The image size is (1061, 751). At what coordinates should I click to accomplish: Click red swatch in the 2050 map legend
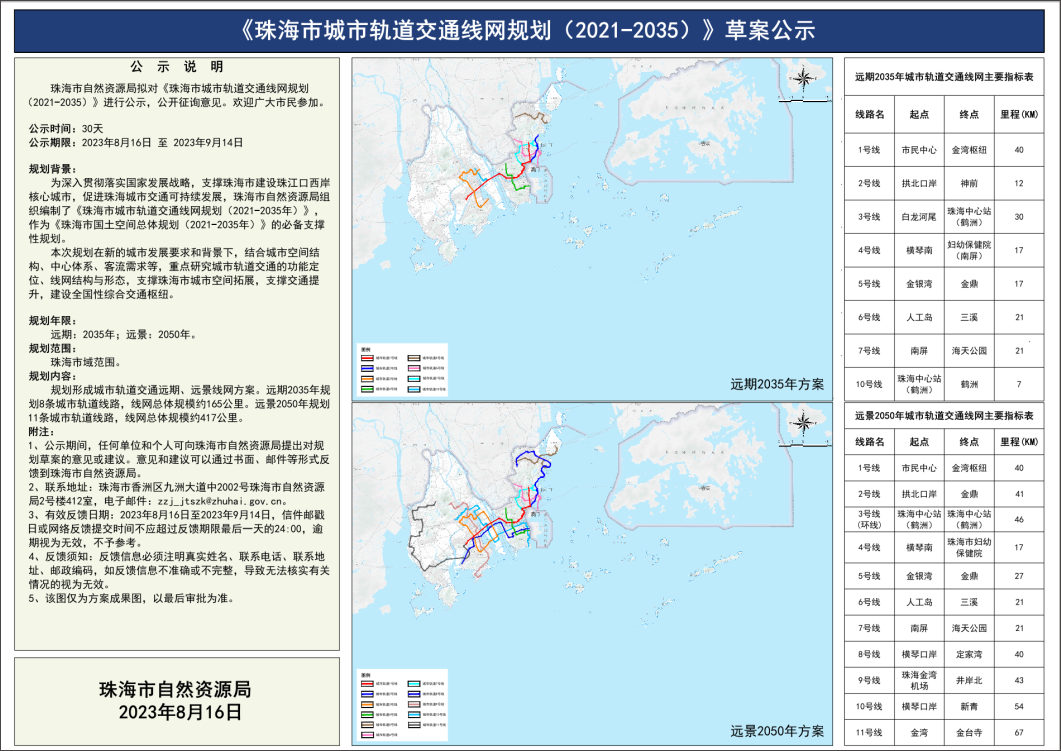[367, 683]
